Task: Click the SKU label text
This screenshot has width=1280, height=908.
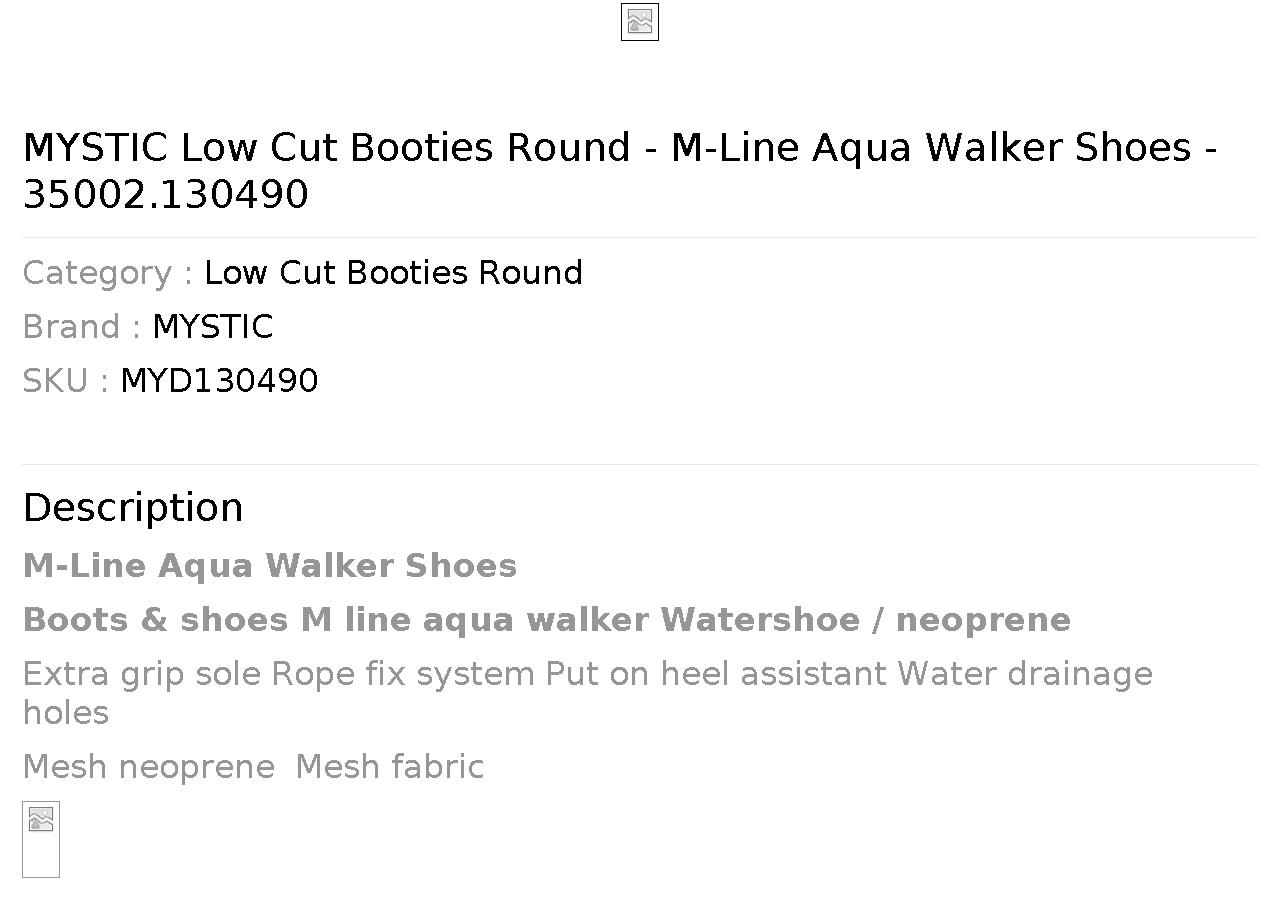Action: coord(65,381)
